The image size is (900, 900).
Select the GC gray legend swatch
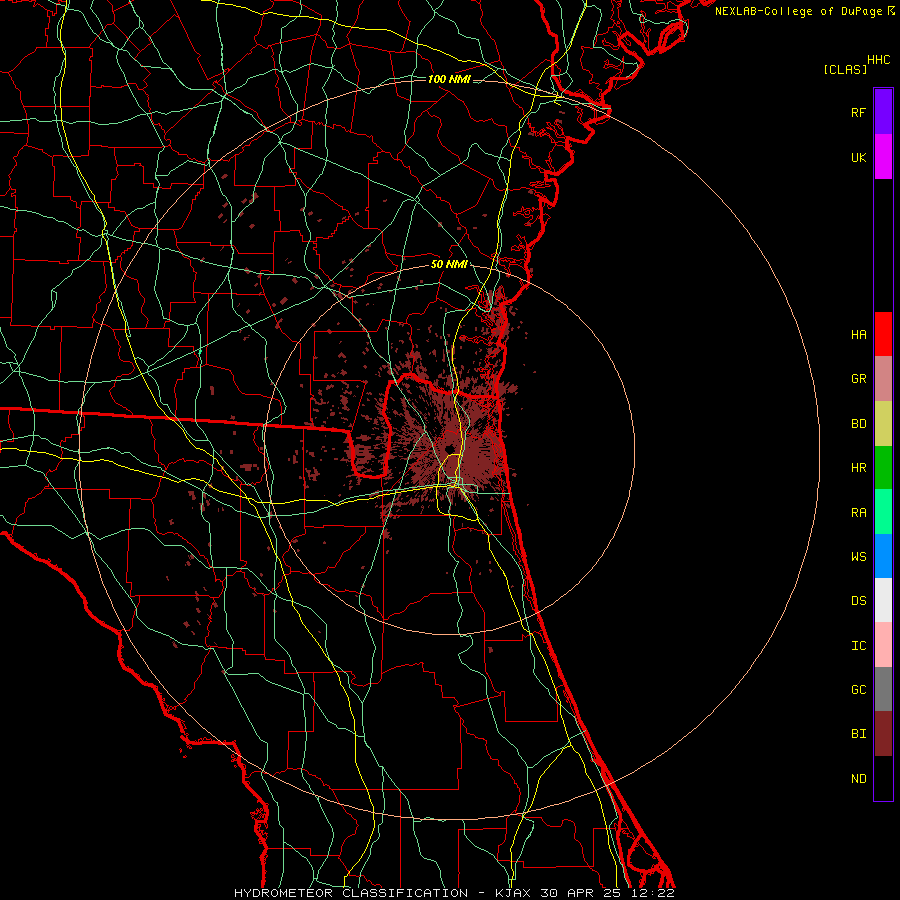(x=883, y=689)
